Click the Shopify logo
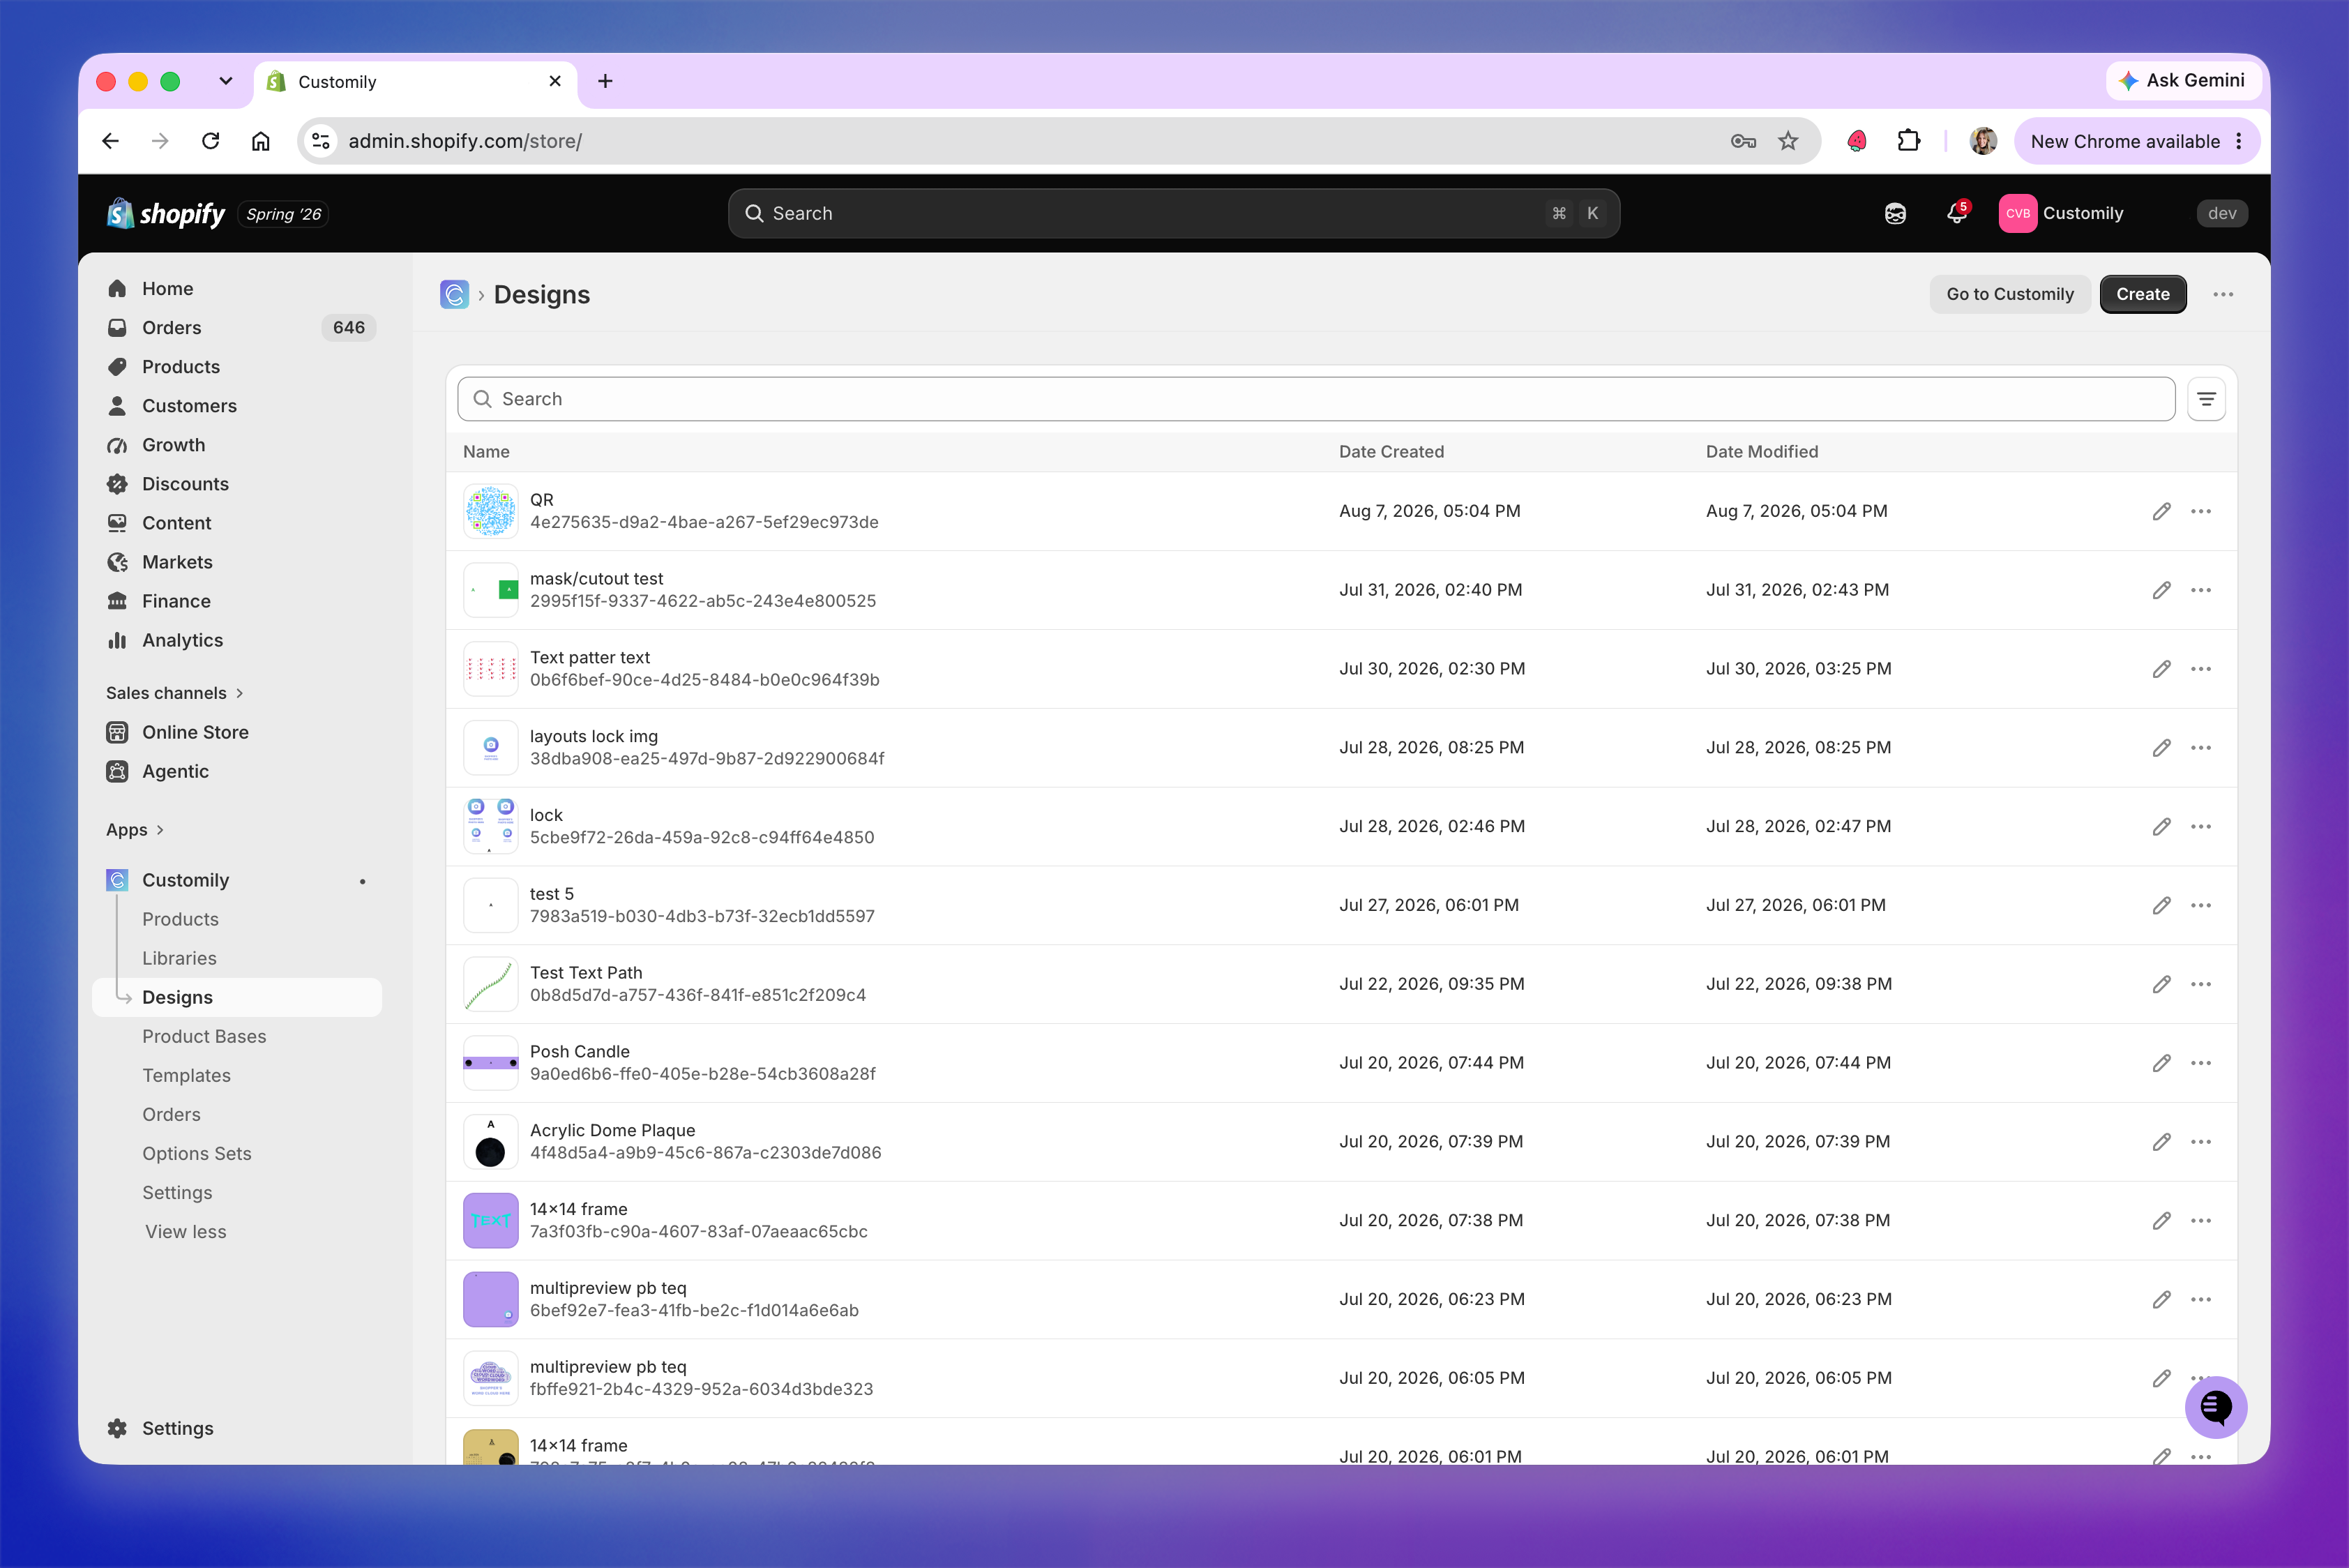The image size is (2349, 1568). pos(166,213)
